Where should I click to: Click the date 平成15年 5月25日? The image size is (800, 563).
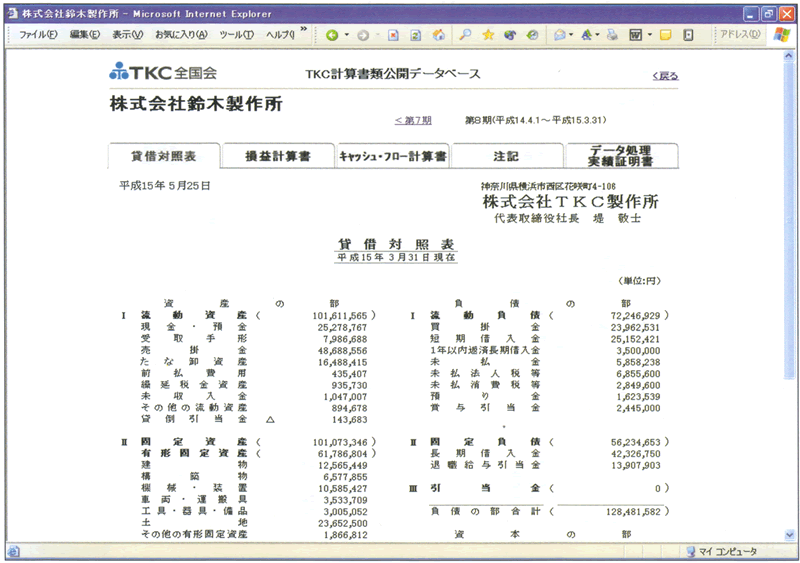[165, 186]
